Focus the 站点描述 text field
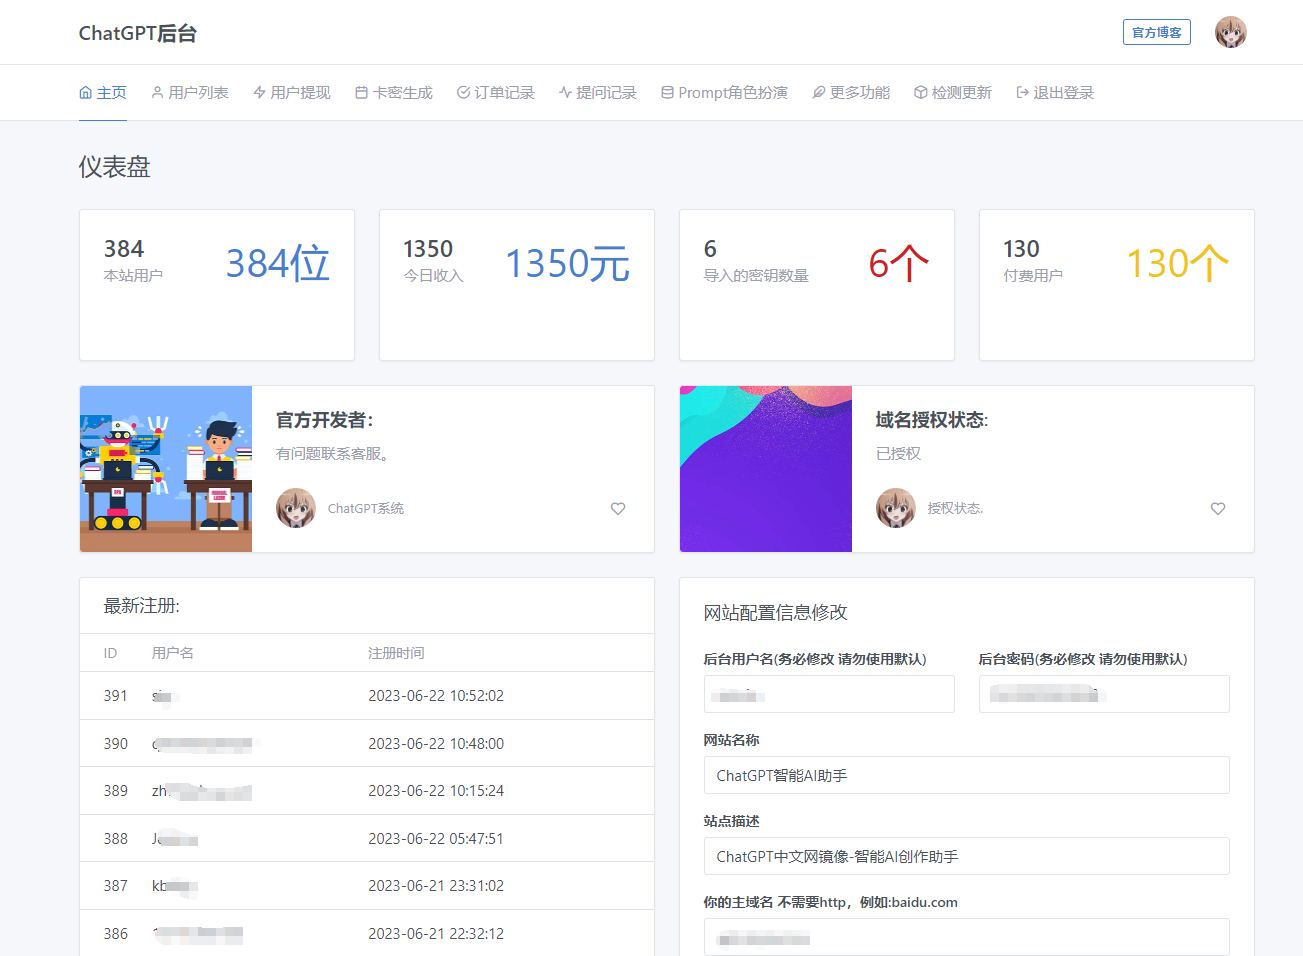The image size is (1303, 956). 966,857
